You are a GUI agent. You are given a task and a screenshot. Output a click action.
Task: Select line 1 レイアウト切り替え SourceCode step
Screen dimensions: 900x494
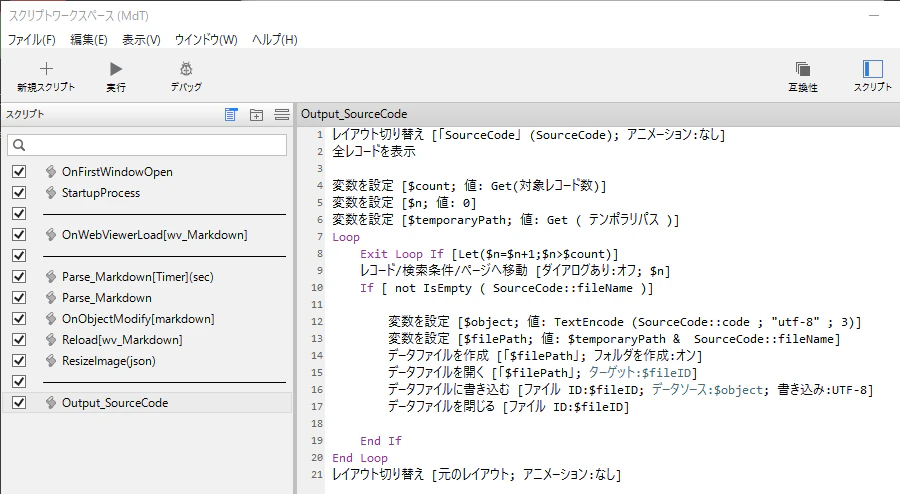tap(529, 135)
